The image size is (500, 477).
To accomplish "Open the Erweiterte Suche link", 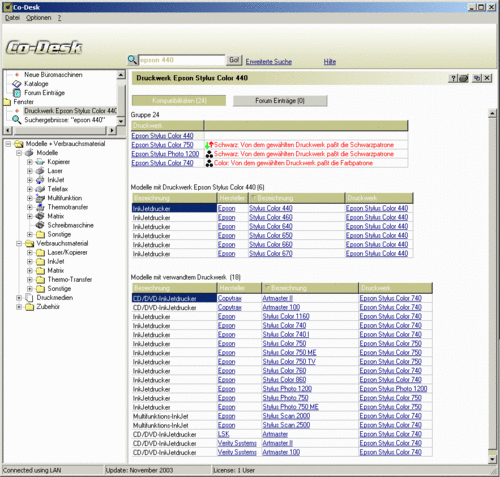I will click(269, 62).
